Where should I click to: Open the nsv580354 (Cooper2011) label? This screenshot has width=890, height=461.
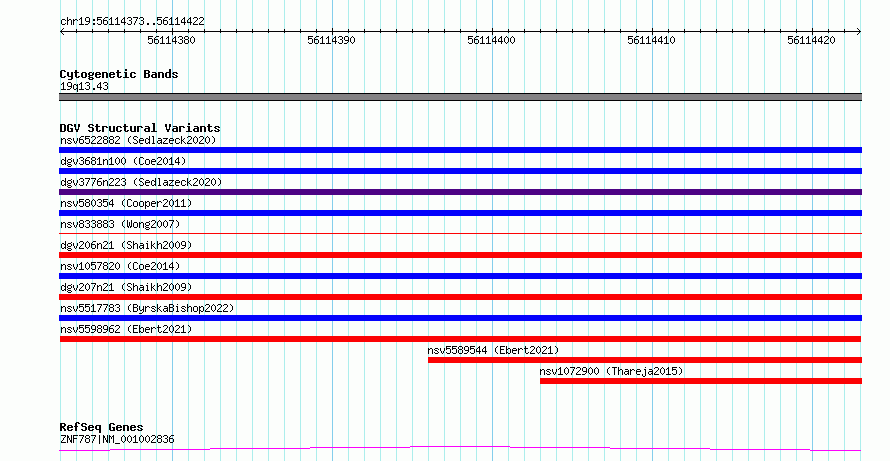126,203
